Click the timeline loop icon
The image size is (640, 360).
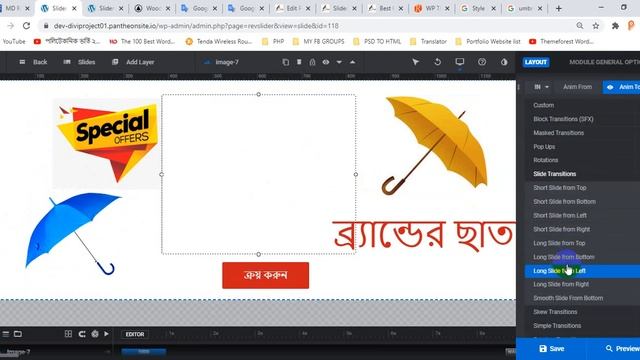[82, 334]
